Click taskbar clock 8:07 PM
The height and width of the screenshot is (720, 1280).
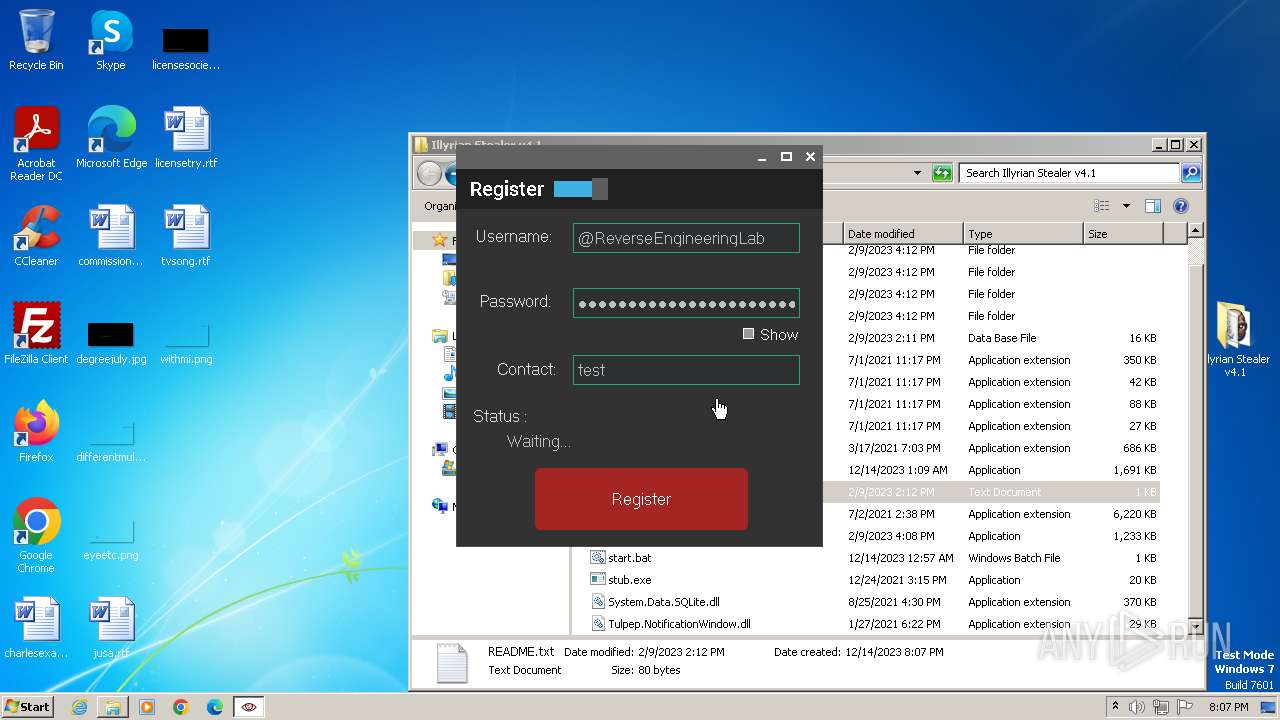click(1228, 707)
